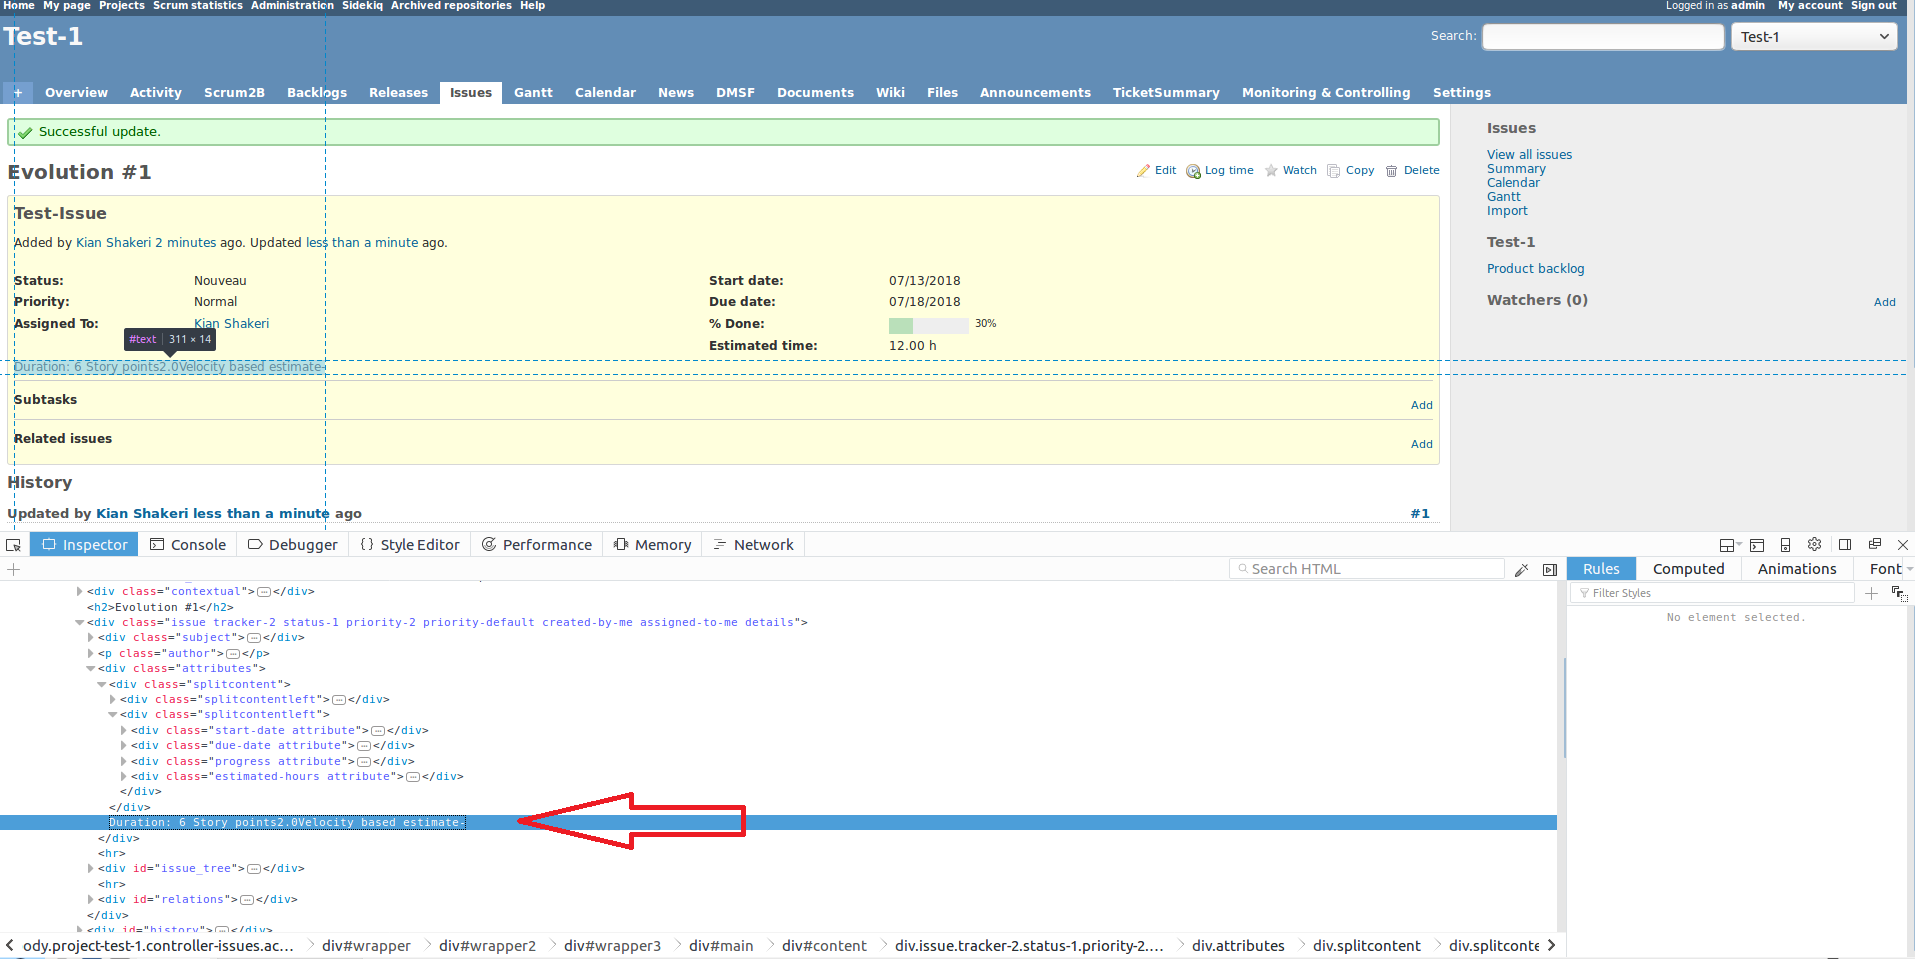Open Scrum statistics in top menu
The width and height of the screenshot is (1915, 959).
coord(198,6)
